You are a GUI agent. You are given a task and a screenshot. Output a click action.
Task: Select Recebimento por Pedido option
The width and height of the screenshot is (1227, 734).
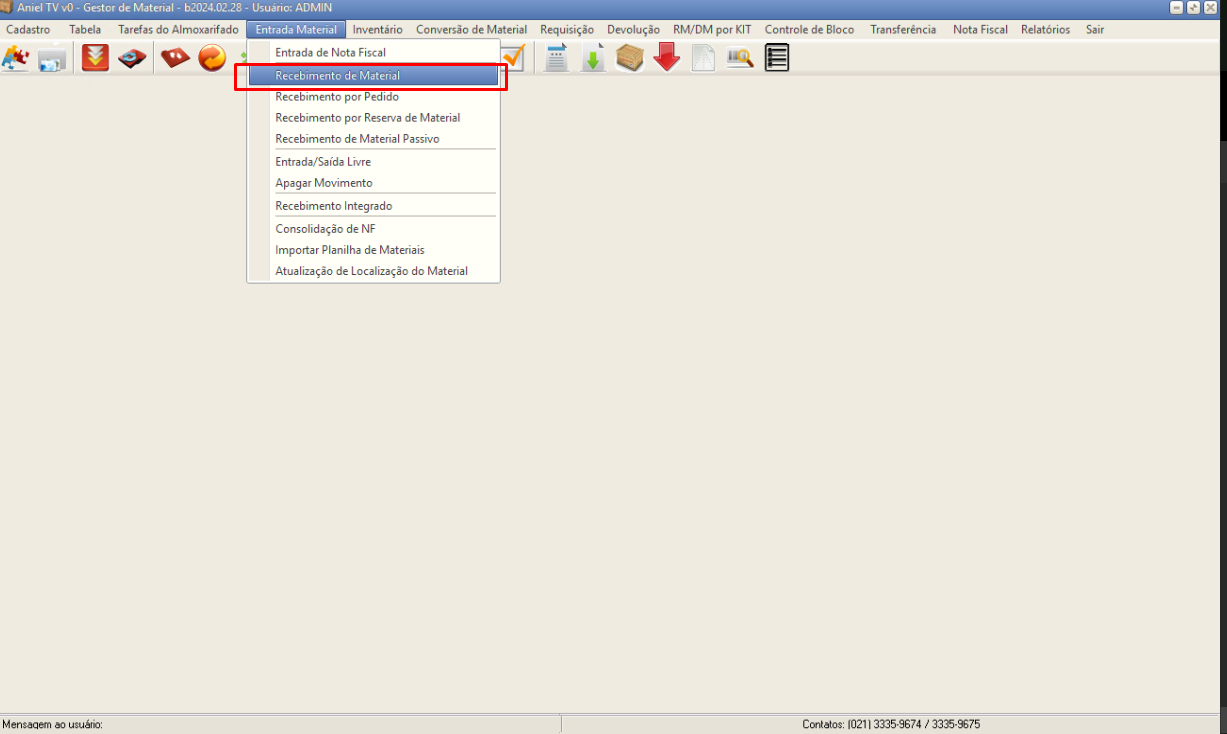pos(337,97)
